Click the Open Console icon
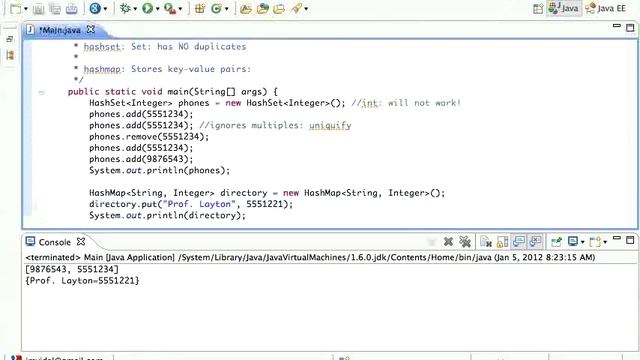The width and height of the screenshot is (640, 360). point(596,242)
